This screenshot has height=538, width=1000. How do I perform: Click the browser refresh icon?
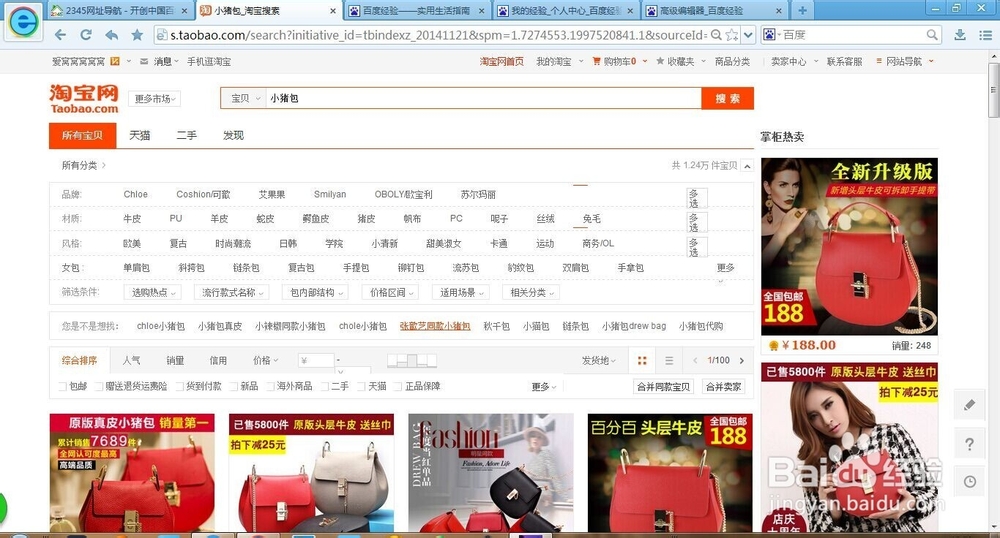[86, 35]
